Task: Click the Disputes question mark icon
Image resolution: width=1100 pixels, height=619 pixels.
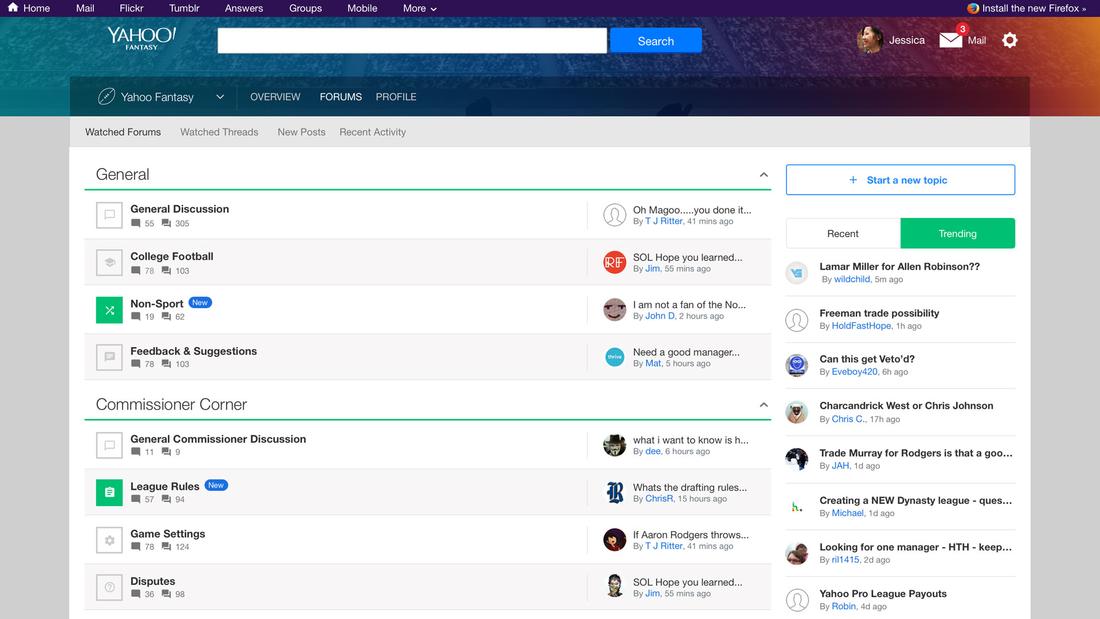Action: pyautogui.click(x=109, y=587)
